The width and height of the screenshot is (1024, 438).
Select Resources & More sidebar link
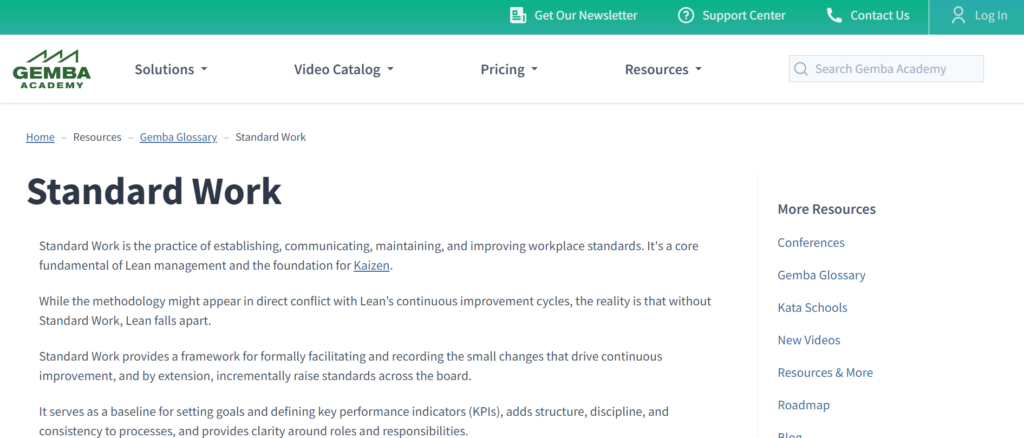pyautogui.click(x=825, y=373)
